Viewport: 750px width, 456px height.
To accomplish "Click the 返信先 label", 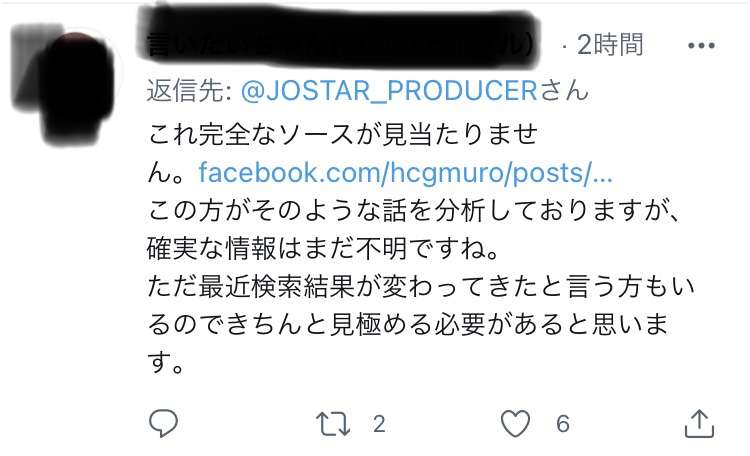I will pos(184,92).
